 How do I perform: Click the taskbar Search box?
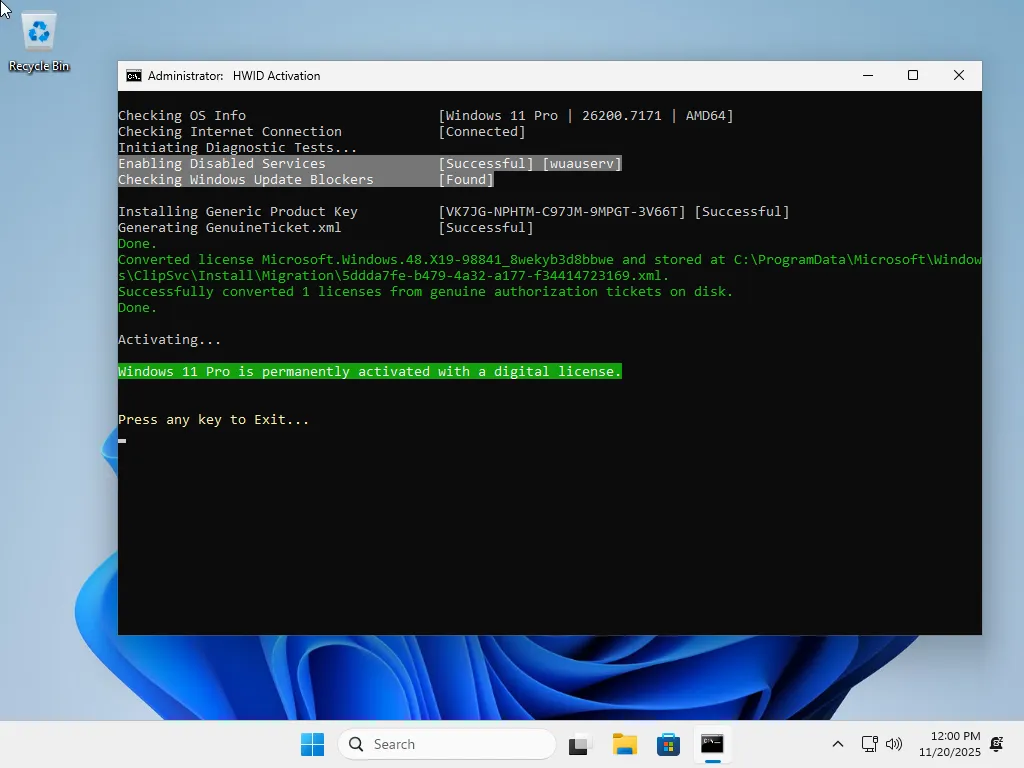[447, 744]
